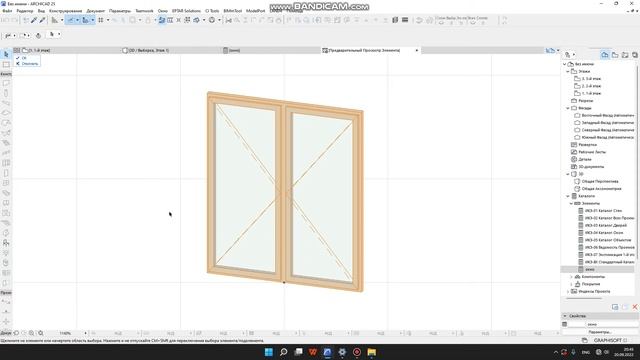The height and width of the screenshot is (360, 640).
Task: Close the Предварительный Просмотр Элемента tab
Action: 417,50
